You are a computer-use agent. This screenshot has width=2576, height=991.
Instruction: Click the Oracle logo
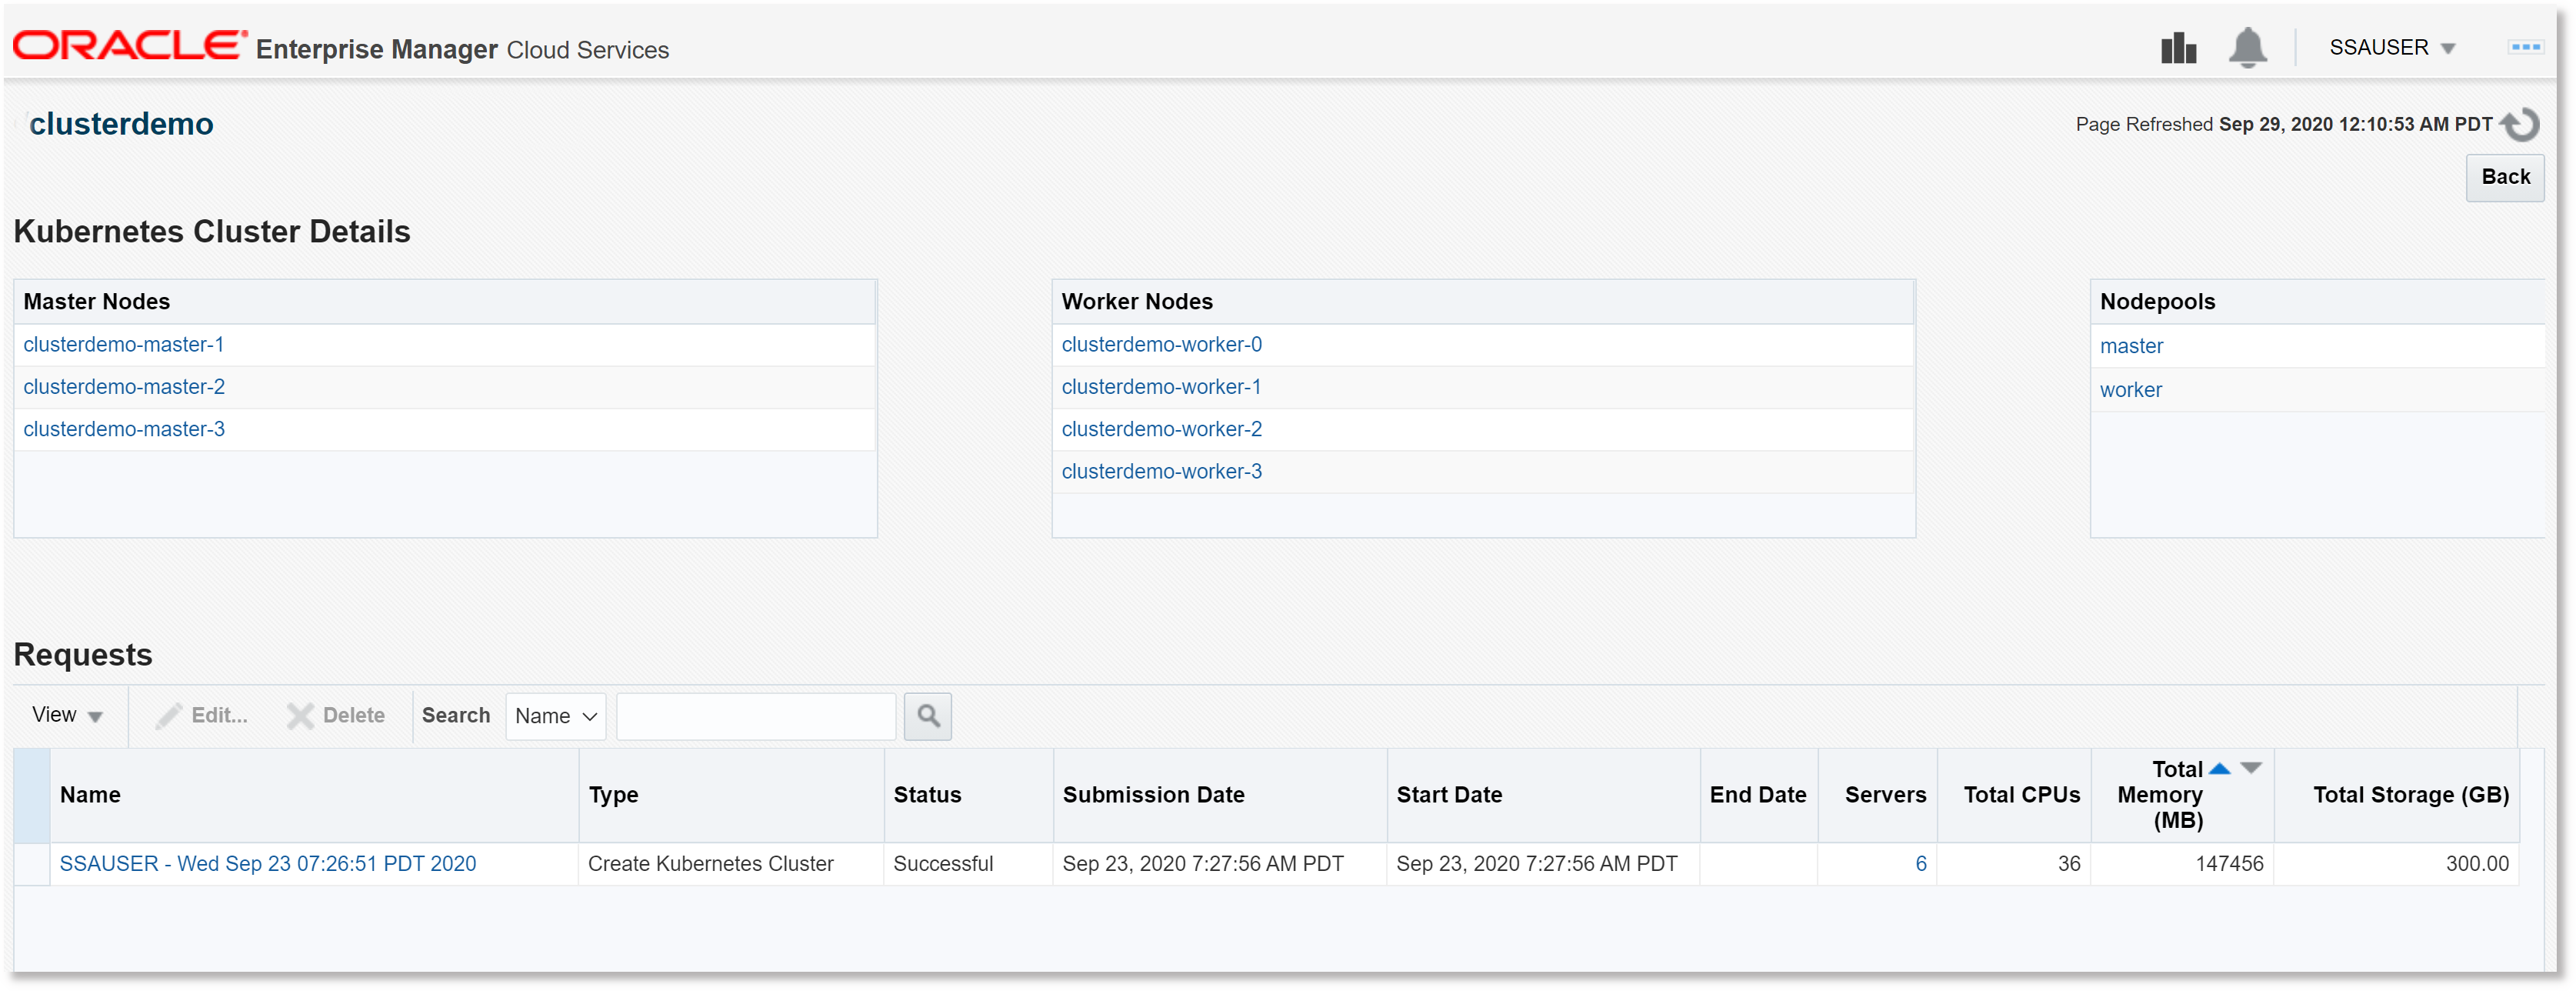(x=129, y=45)
